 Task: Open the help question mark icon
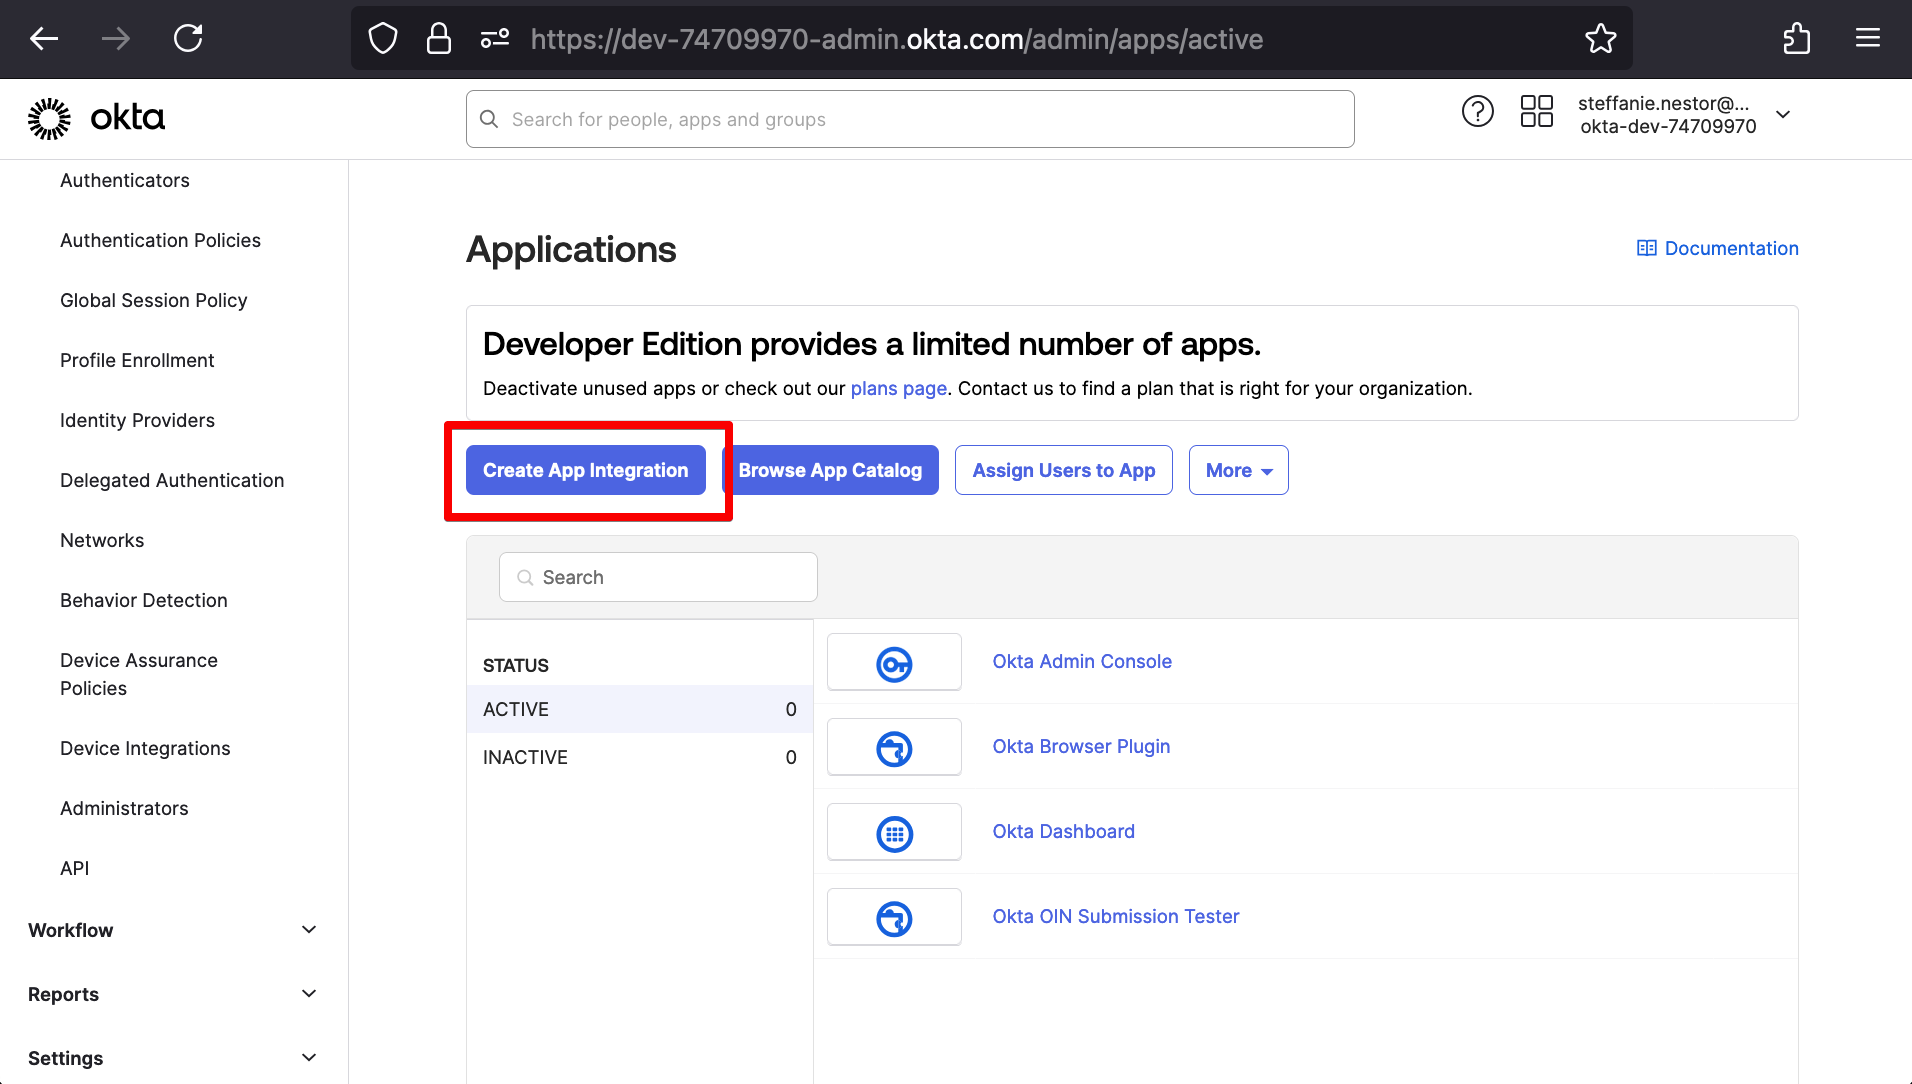click(1478, 111)
